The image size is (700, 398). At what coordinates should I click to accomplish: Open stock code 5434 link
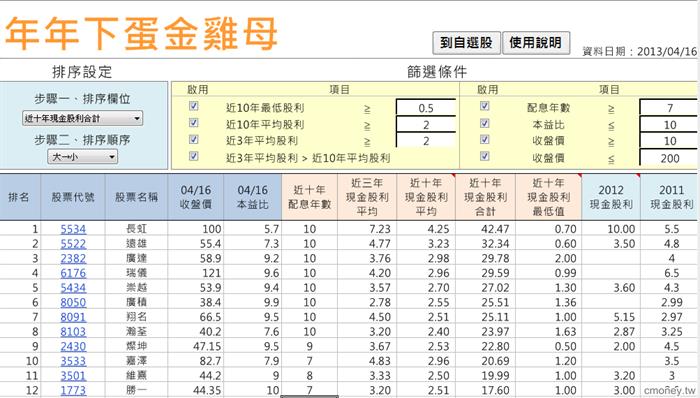(73, 288)
